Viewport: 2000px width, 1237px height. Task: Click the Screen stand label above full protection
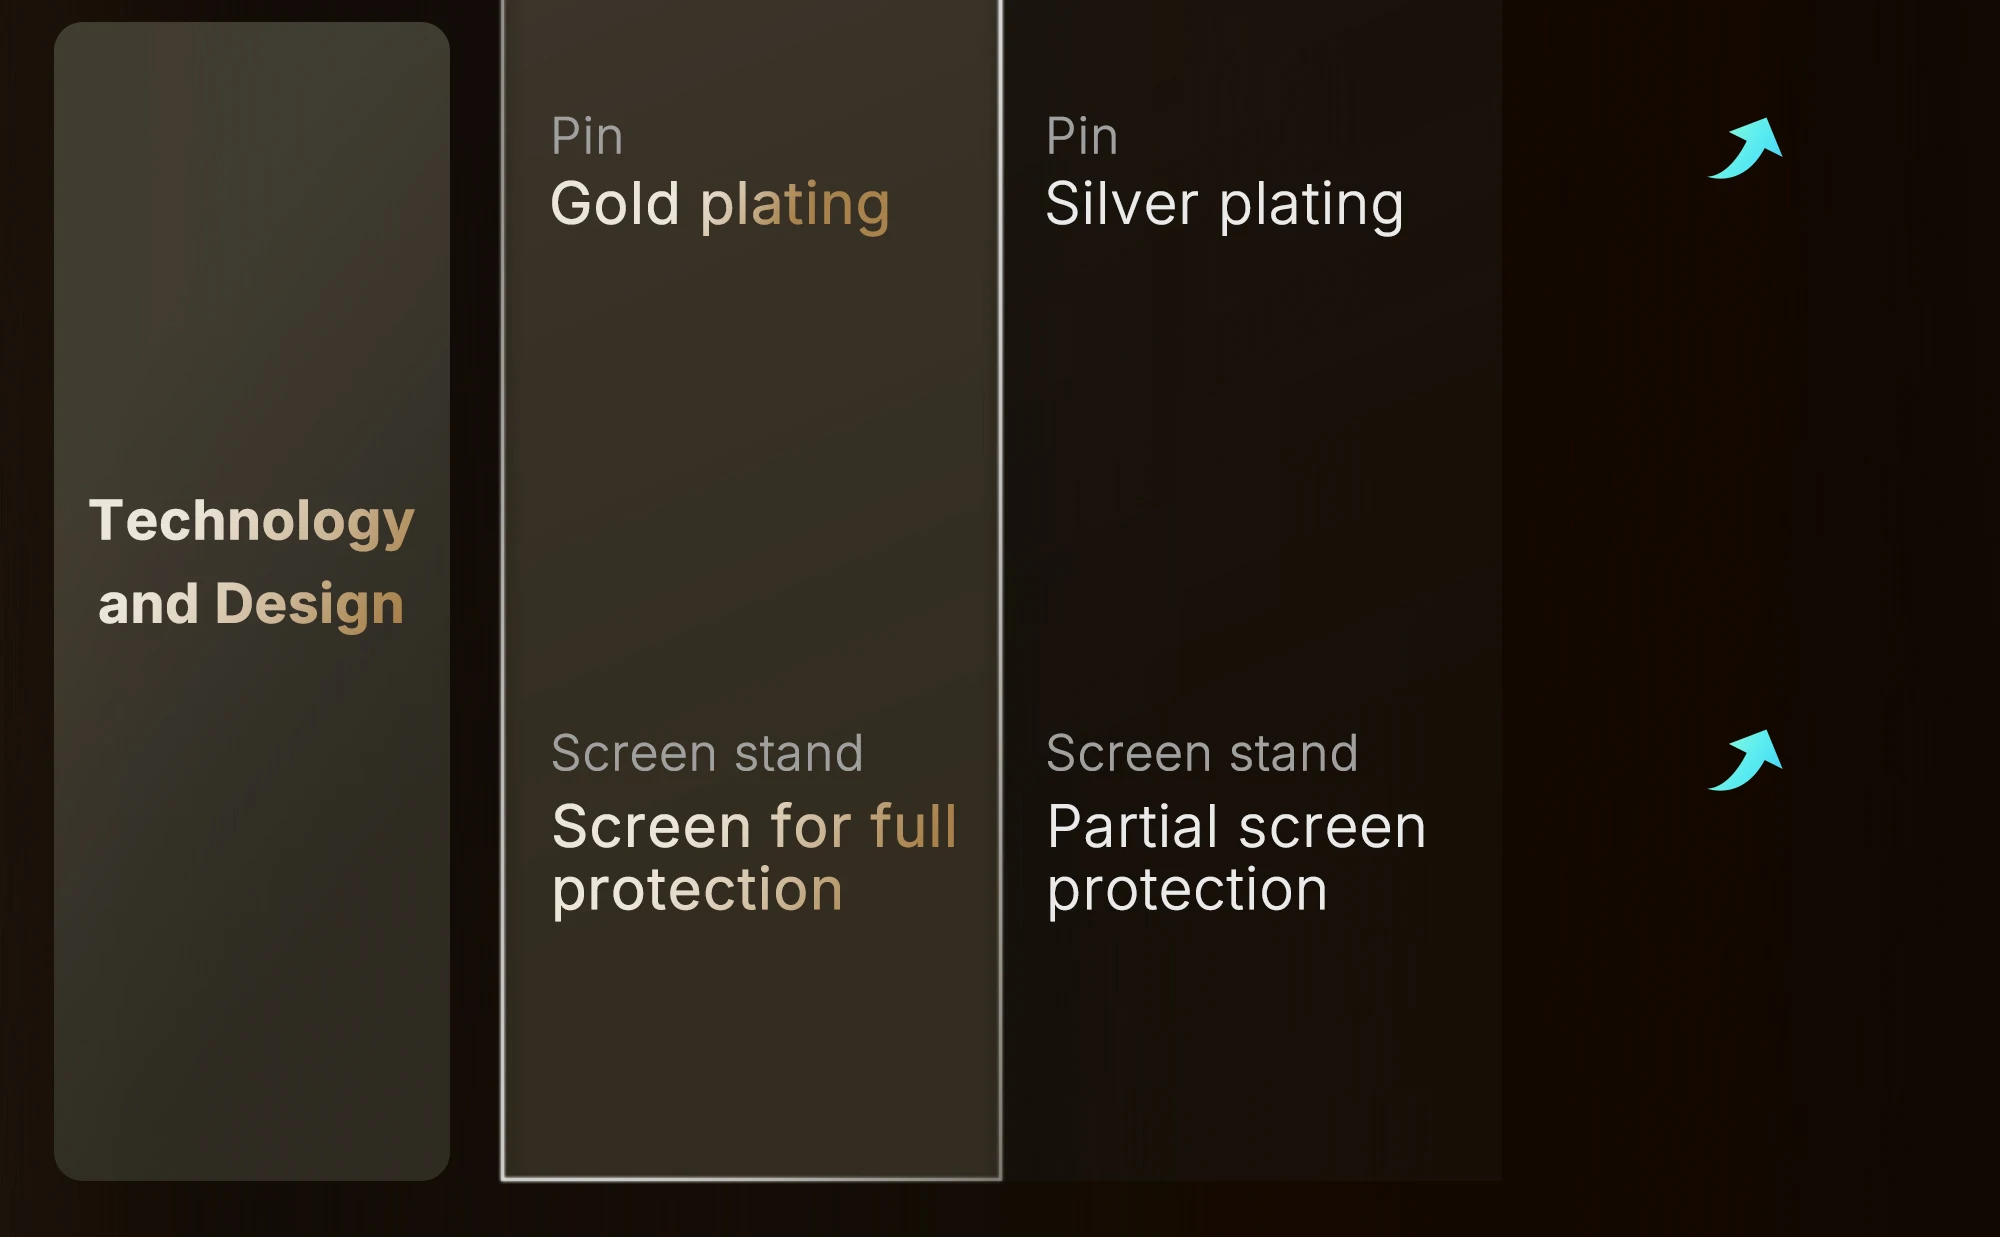point(707,753)
